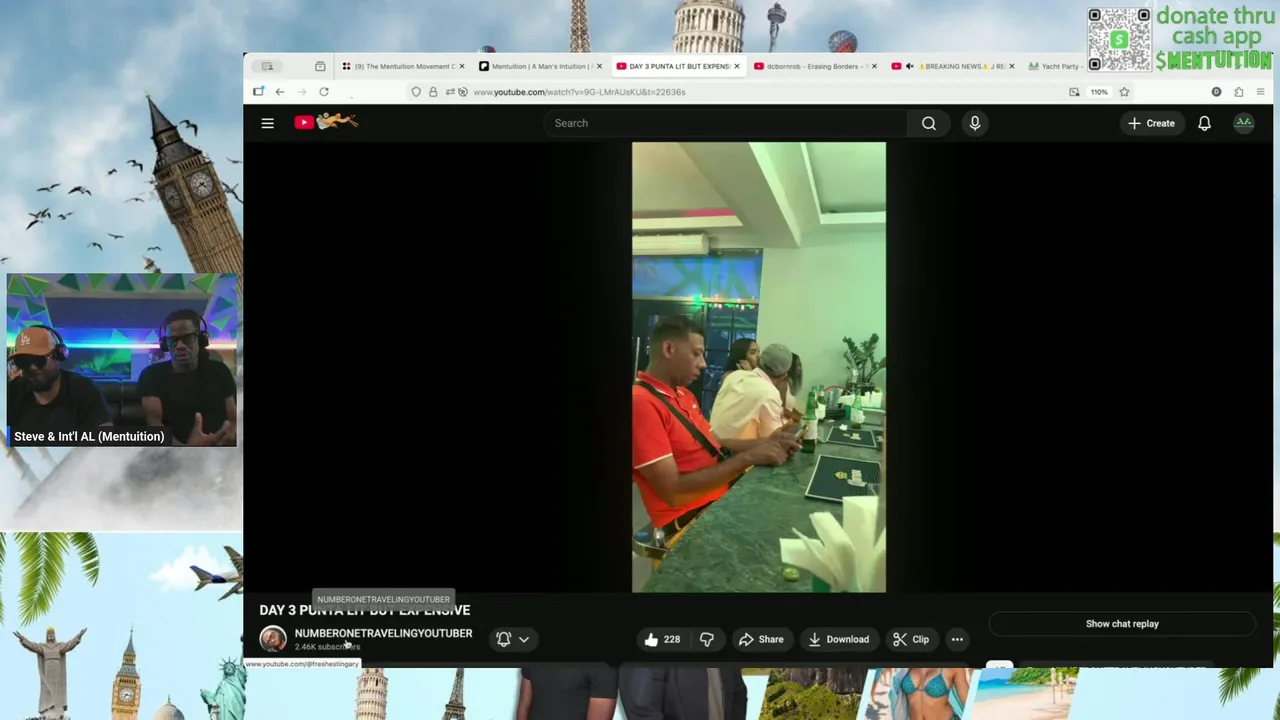Open the container tab icon beside back arrow
The width and height of the screenshot is (1280, 720).
(x=258, y=91)
